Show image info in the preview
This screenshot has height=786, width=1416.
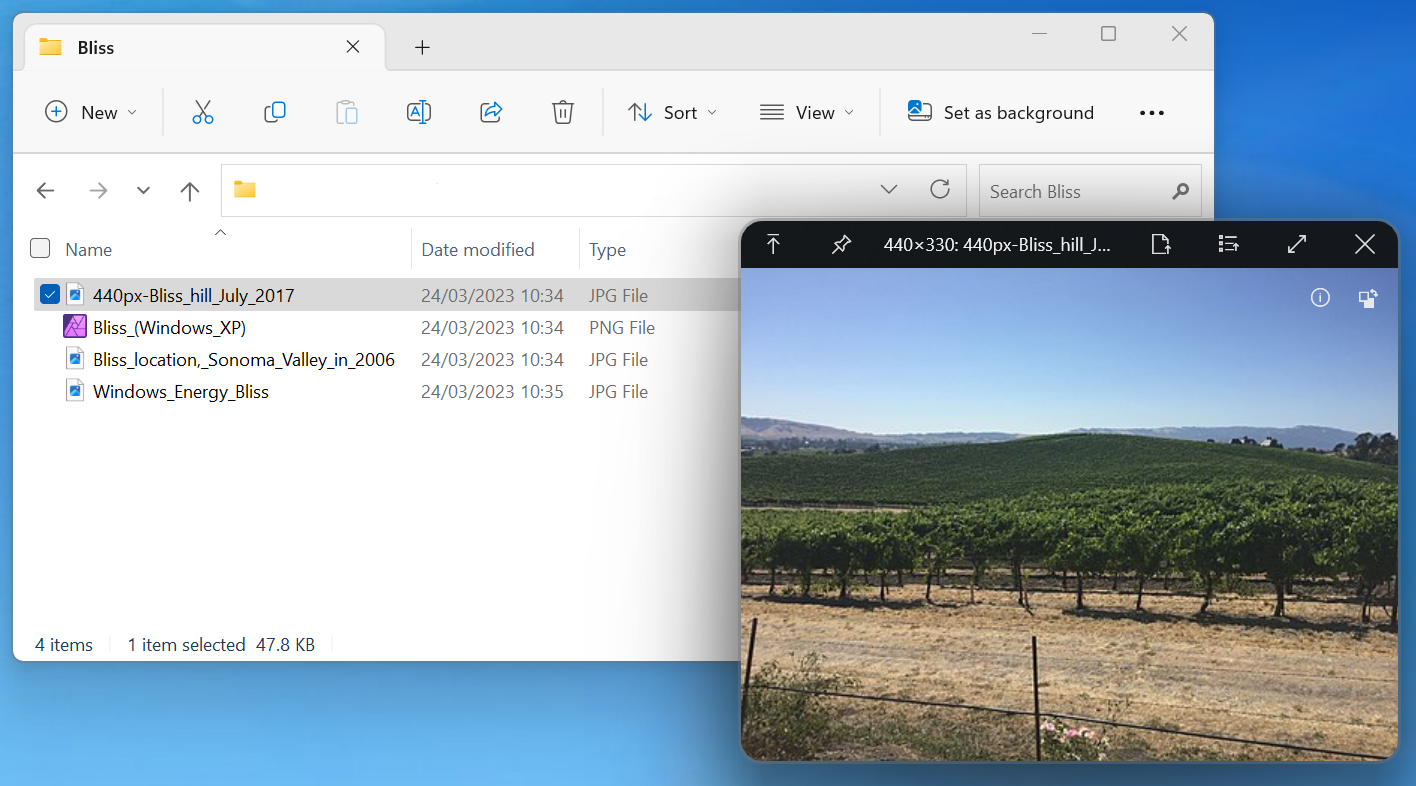coord(1320,297)
